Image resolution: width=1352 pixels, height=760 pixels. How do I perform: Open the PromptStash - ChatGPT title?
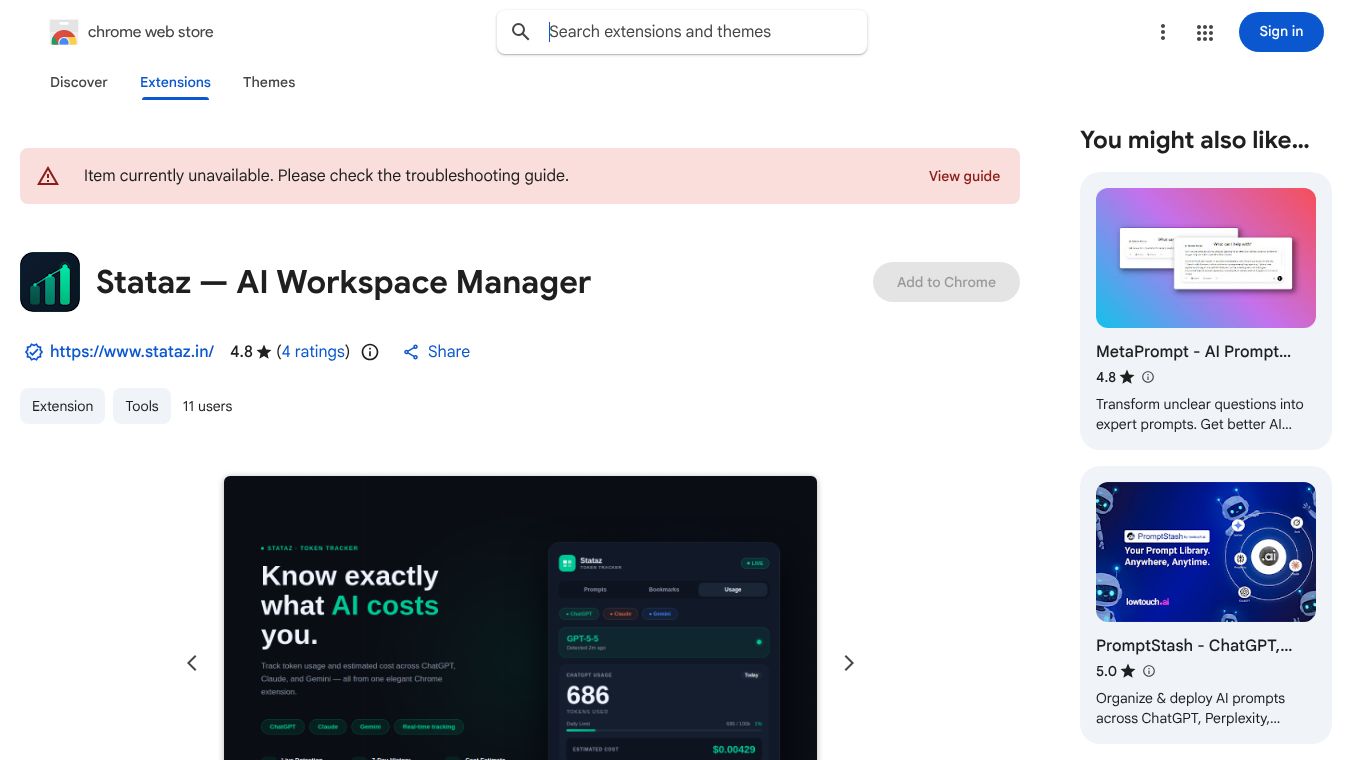coord(1194,646)
